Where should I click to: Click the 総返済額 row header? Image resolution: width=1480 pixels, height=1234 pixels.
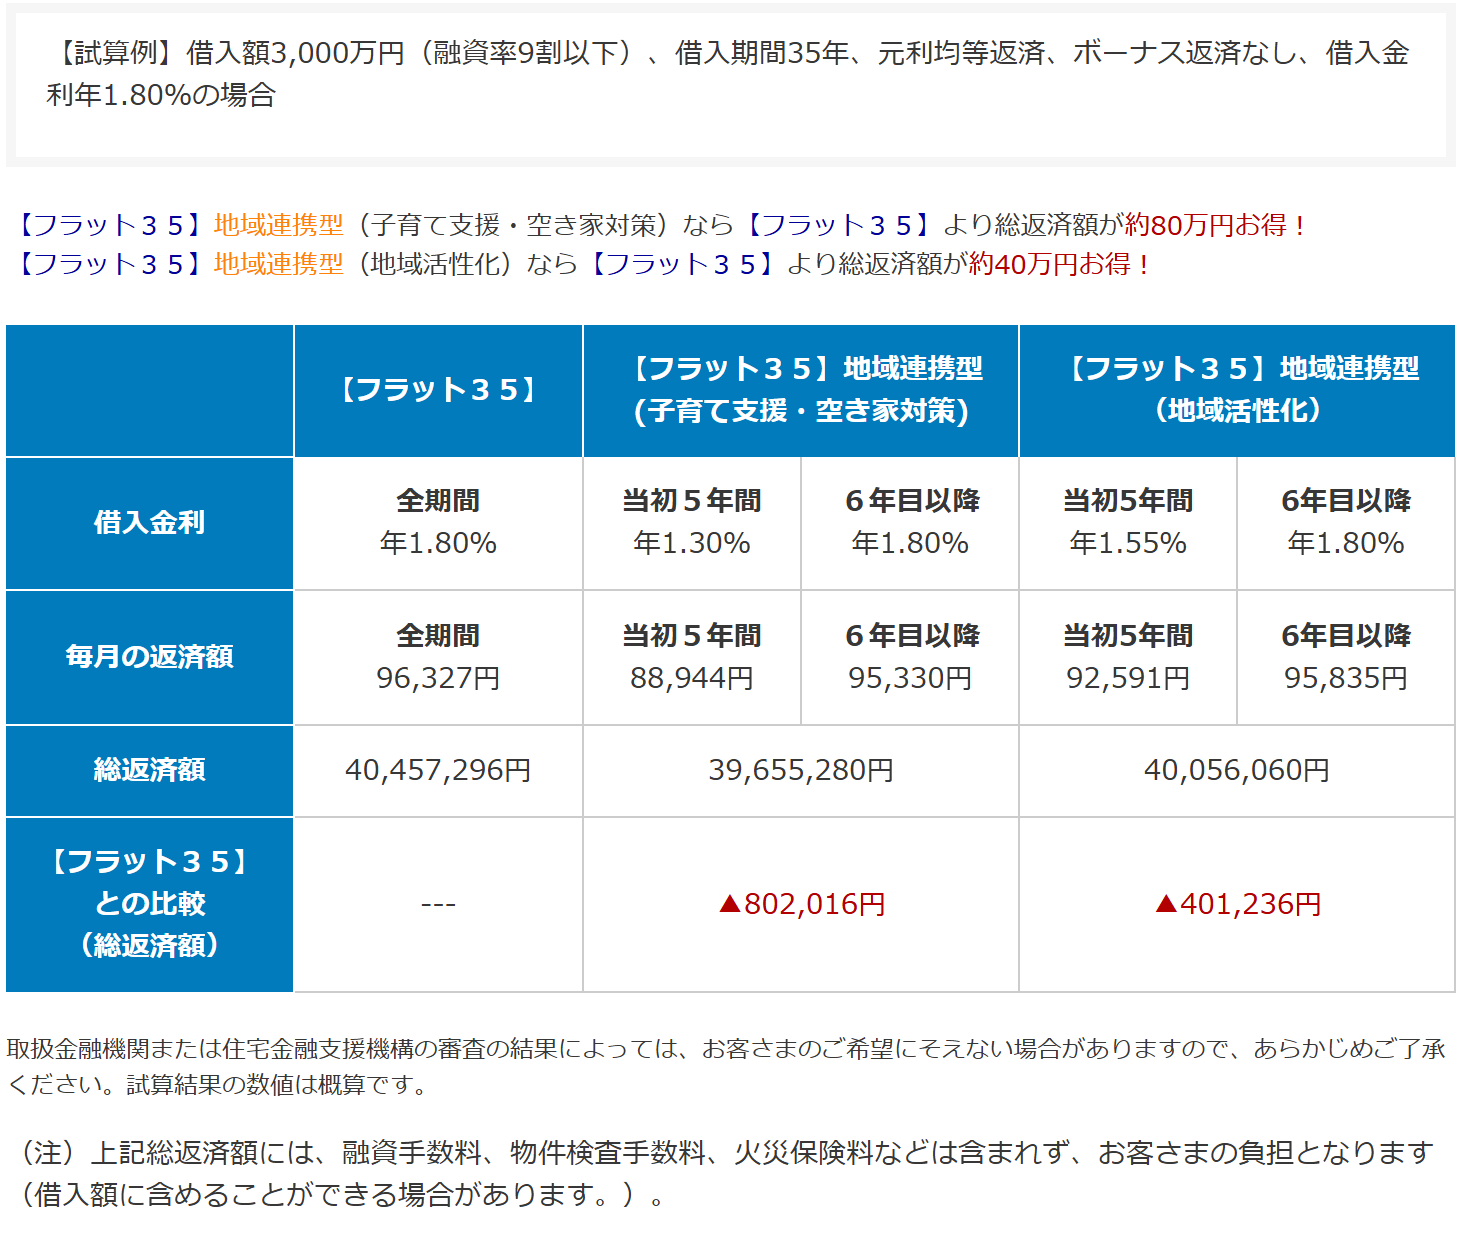(x=149, y=770)
